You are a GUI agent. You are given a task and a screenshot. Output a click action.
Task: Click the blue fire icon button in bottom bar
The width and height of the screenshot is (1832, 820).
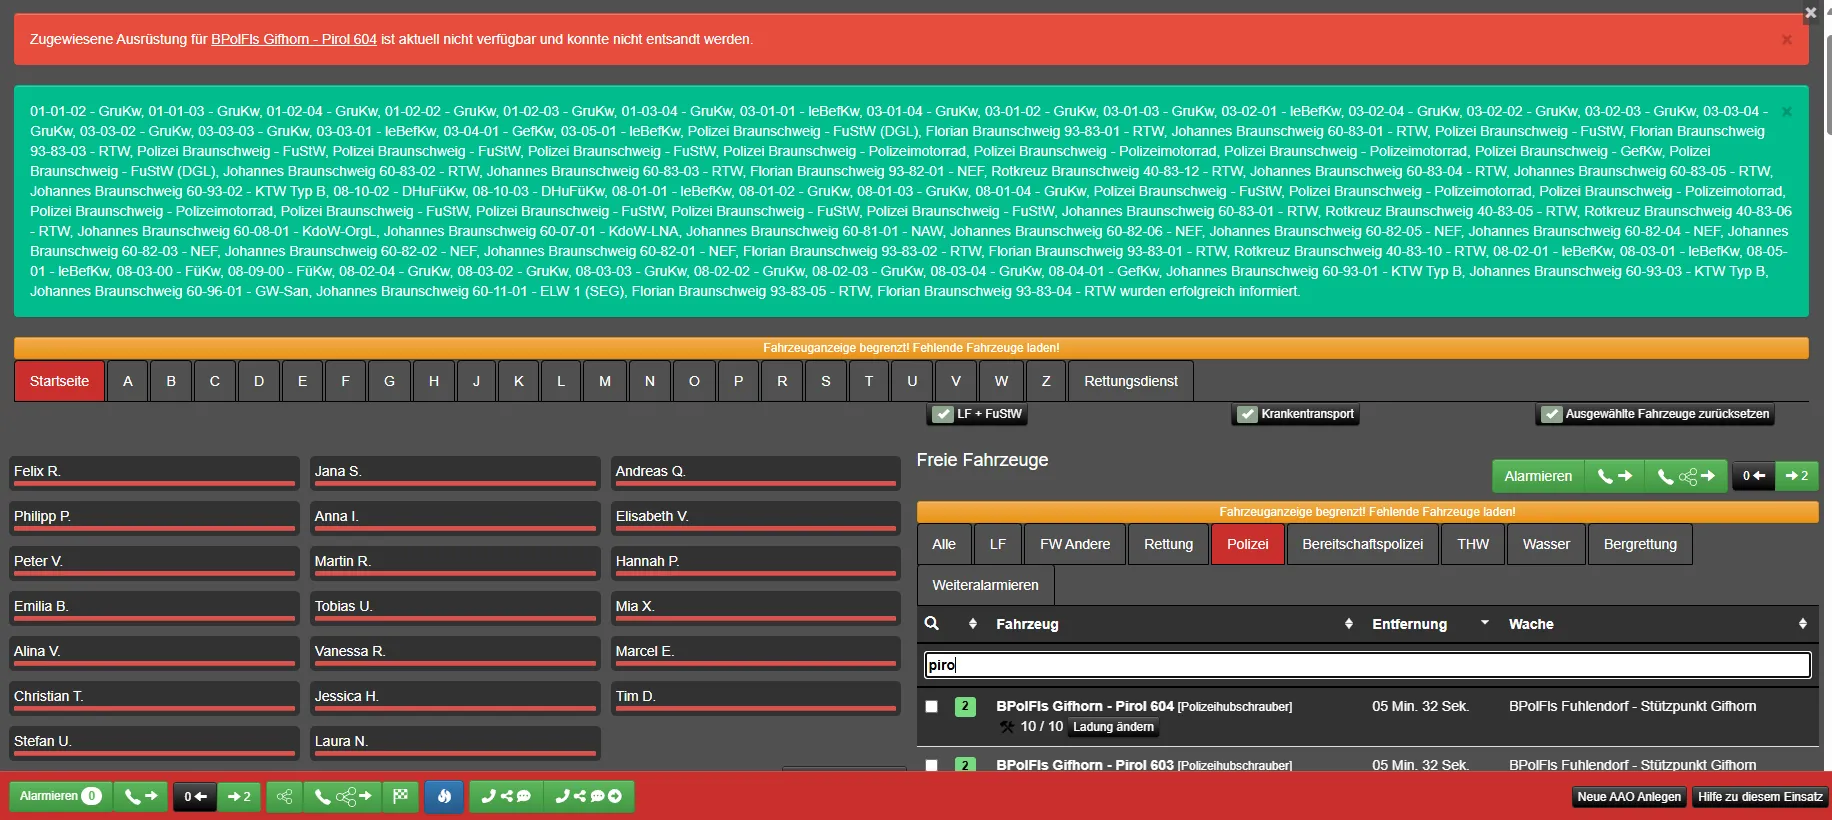444,796
